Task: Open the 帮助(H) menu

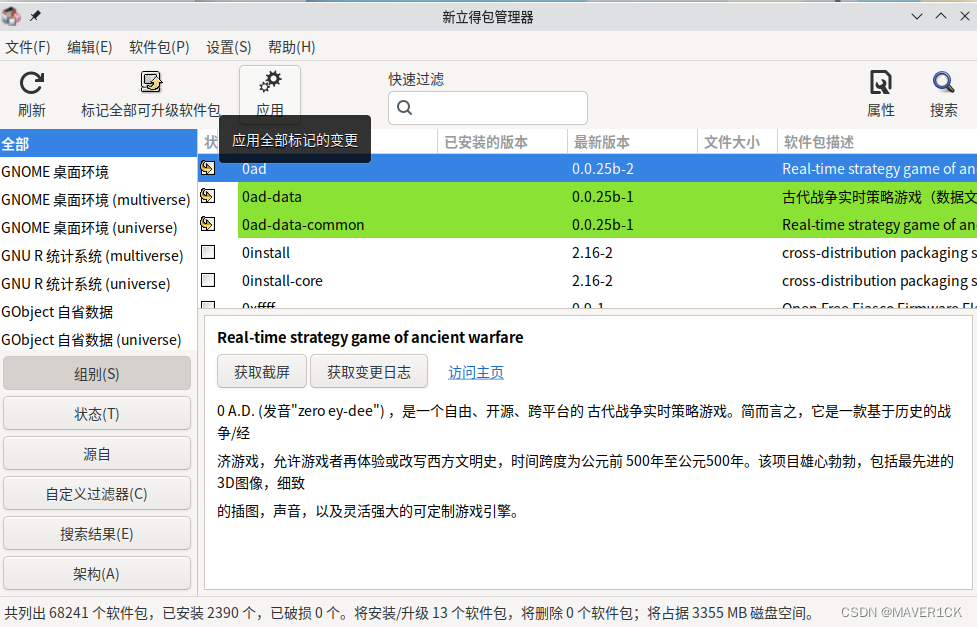Action: [x=292, y=47]
